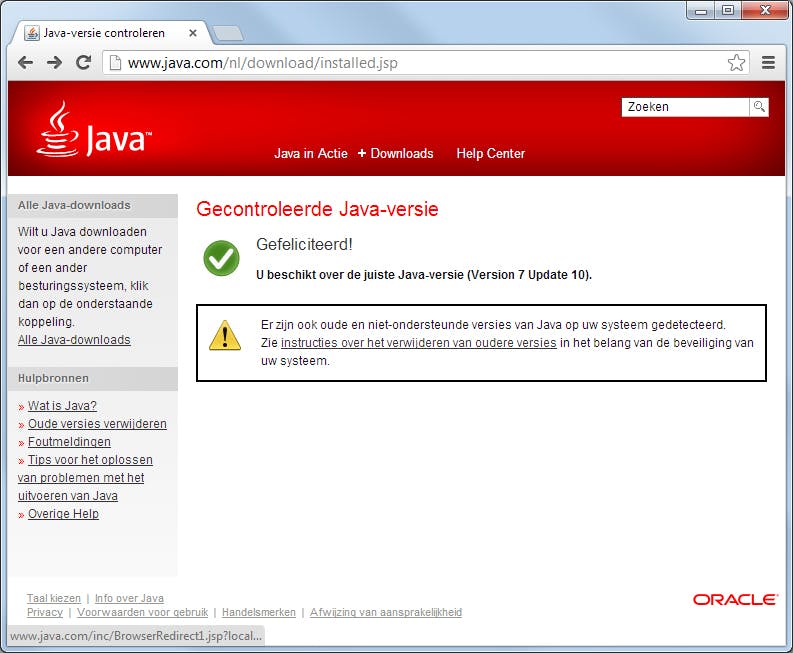This screenshot has height=653, width=793.
Task: Open instructies over het verwijderen van oudere versies
Action: click(x=419, y=342)
